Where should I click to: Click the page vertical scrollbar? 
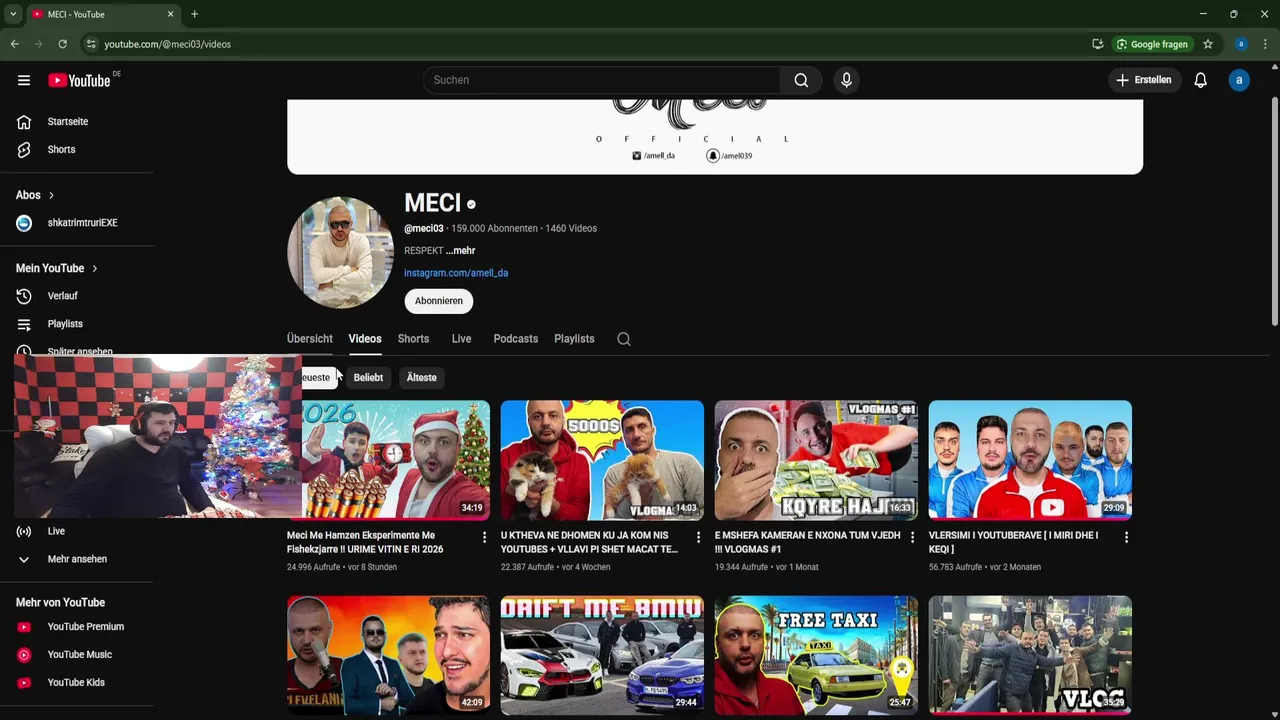(x=1274, y=211)
